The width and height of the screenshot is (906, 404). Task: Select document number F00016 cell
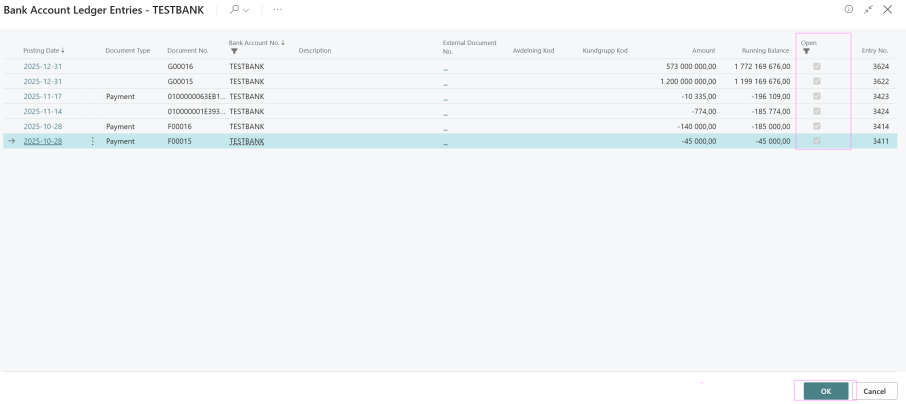coord(179,127)
